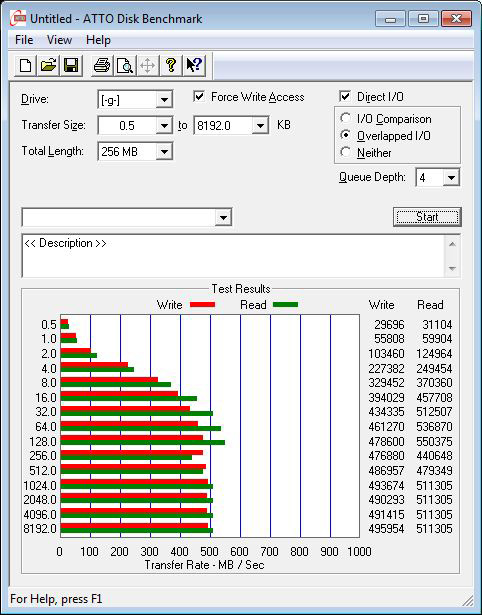Click the green read bar for 128.0
Viewport: 482px width, 615px height.
[x=143, y=442]
